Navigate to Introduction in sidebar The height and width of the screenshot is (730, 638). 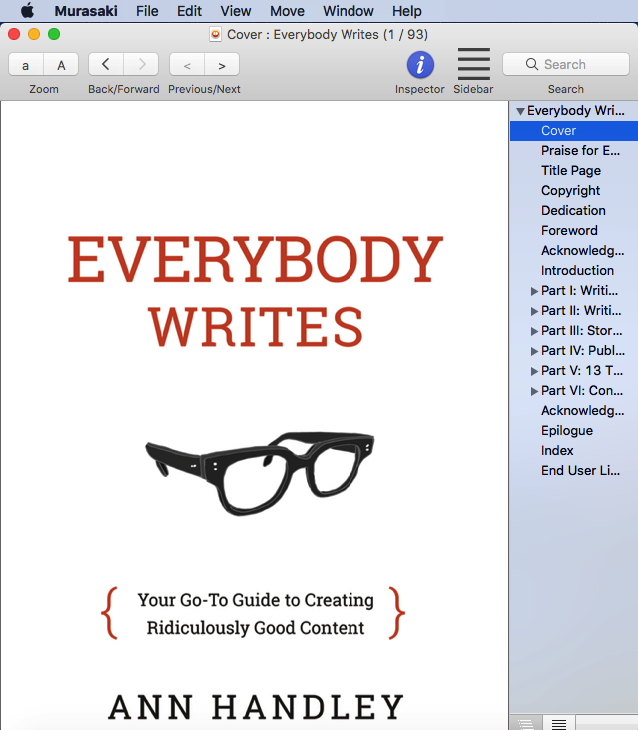[x=577, y=271]
